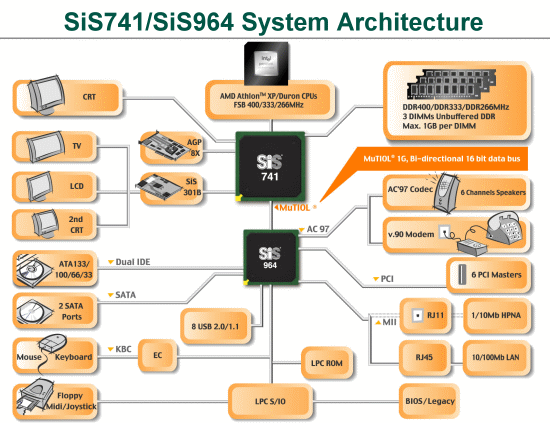Image resolution: width=550 pixels, height=423 pixels.
Task: Click the AC'97 Codec text
Action: (410, 189)
